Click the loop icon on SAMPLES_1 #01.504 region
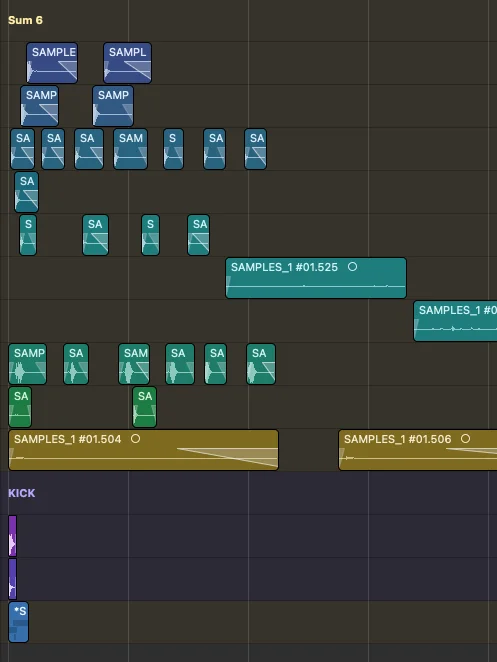Viewport: 497px width, 662px height. pyautogui.click(x=135, y=439)
